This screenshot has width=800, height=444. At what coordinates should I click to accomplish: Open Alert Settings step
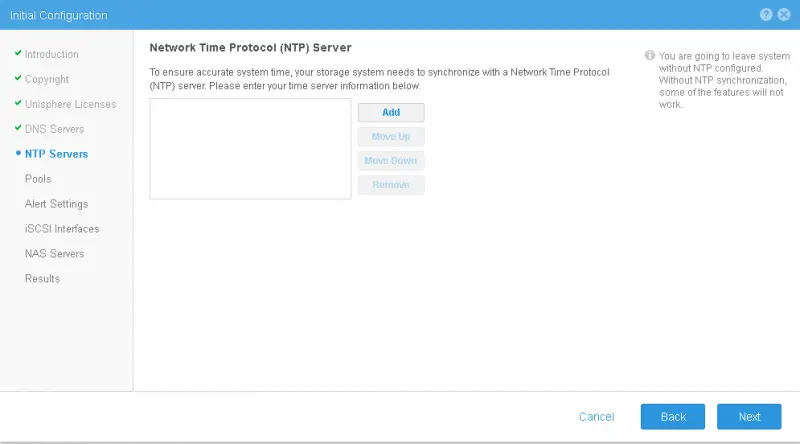56,204
